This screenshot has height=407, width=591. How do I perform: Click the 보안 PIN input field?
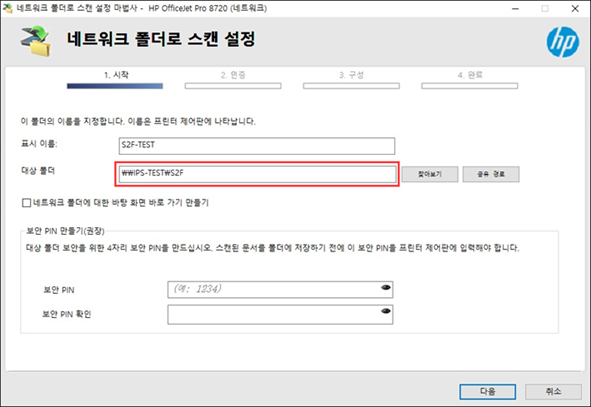[280, 289]
